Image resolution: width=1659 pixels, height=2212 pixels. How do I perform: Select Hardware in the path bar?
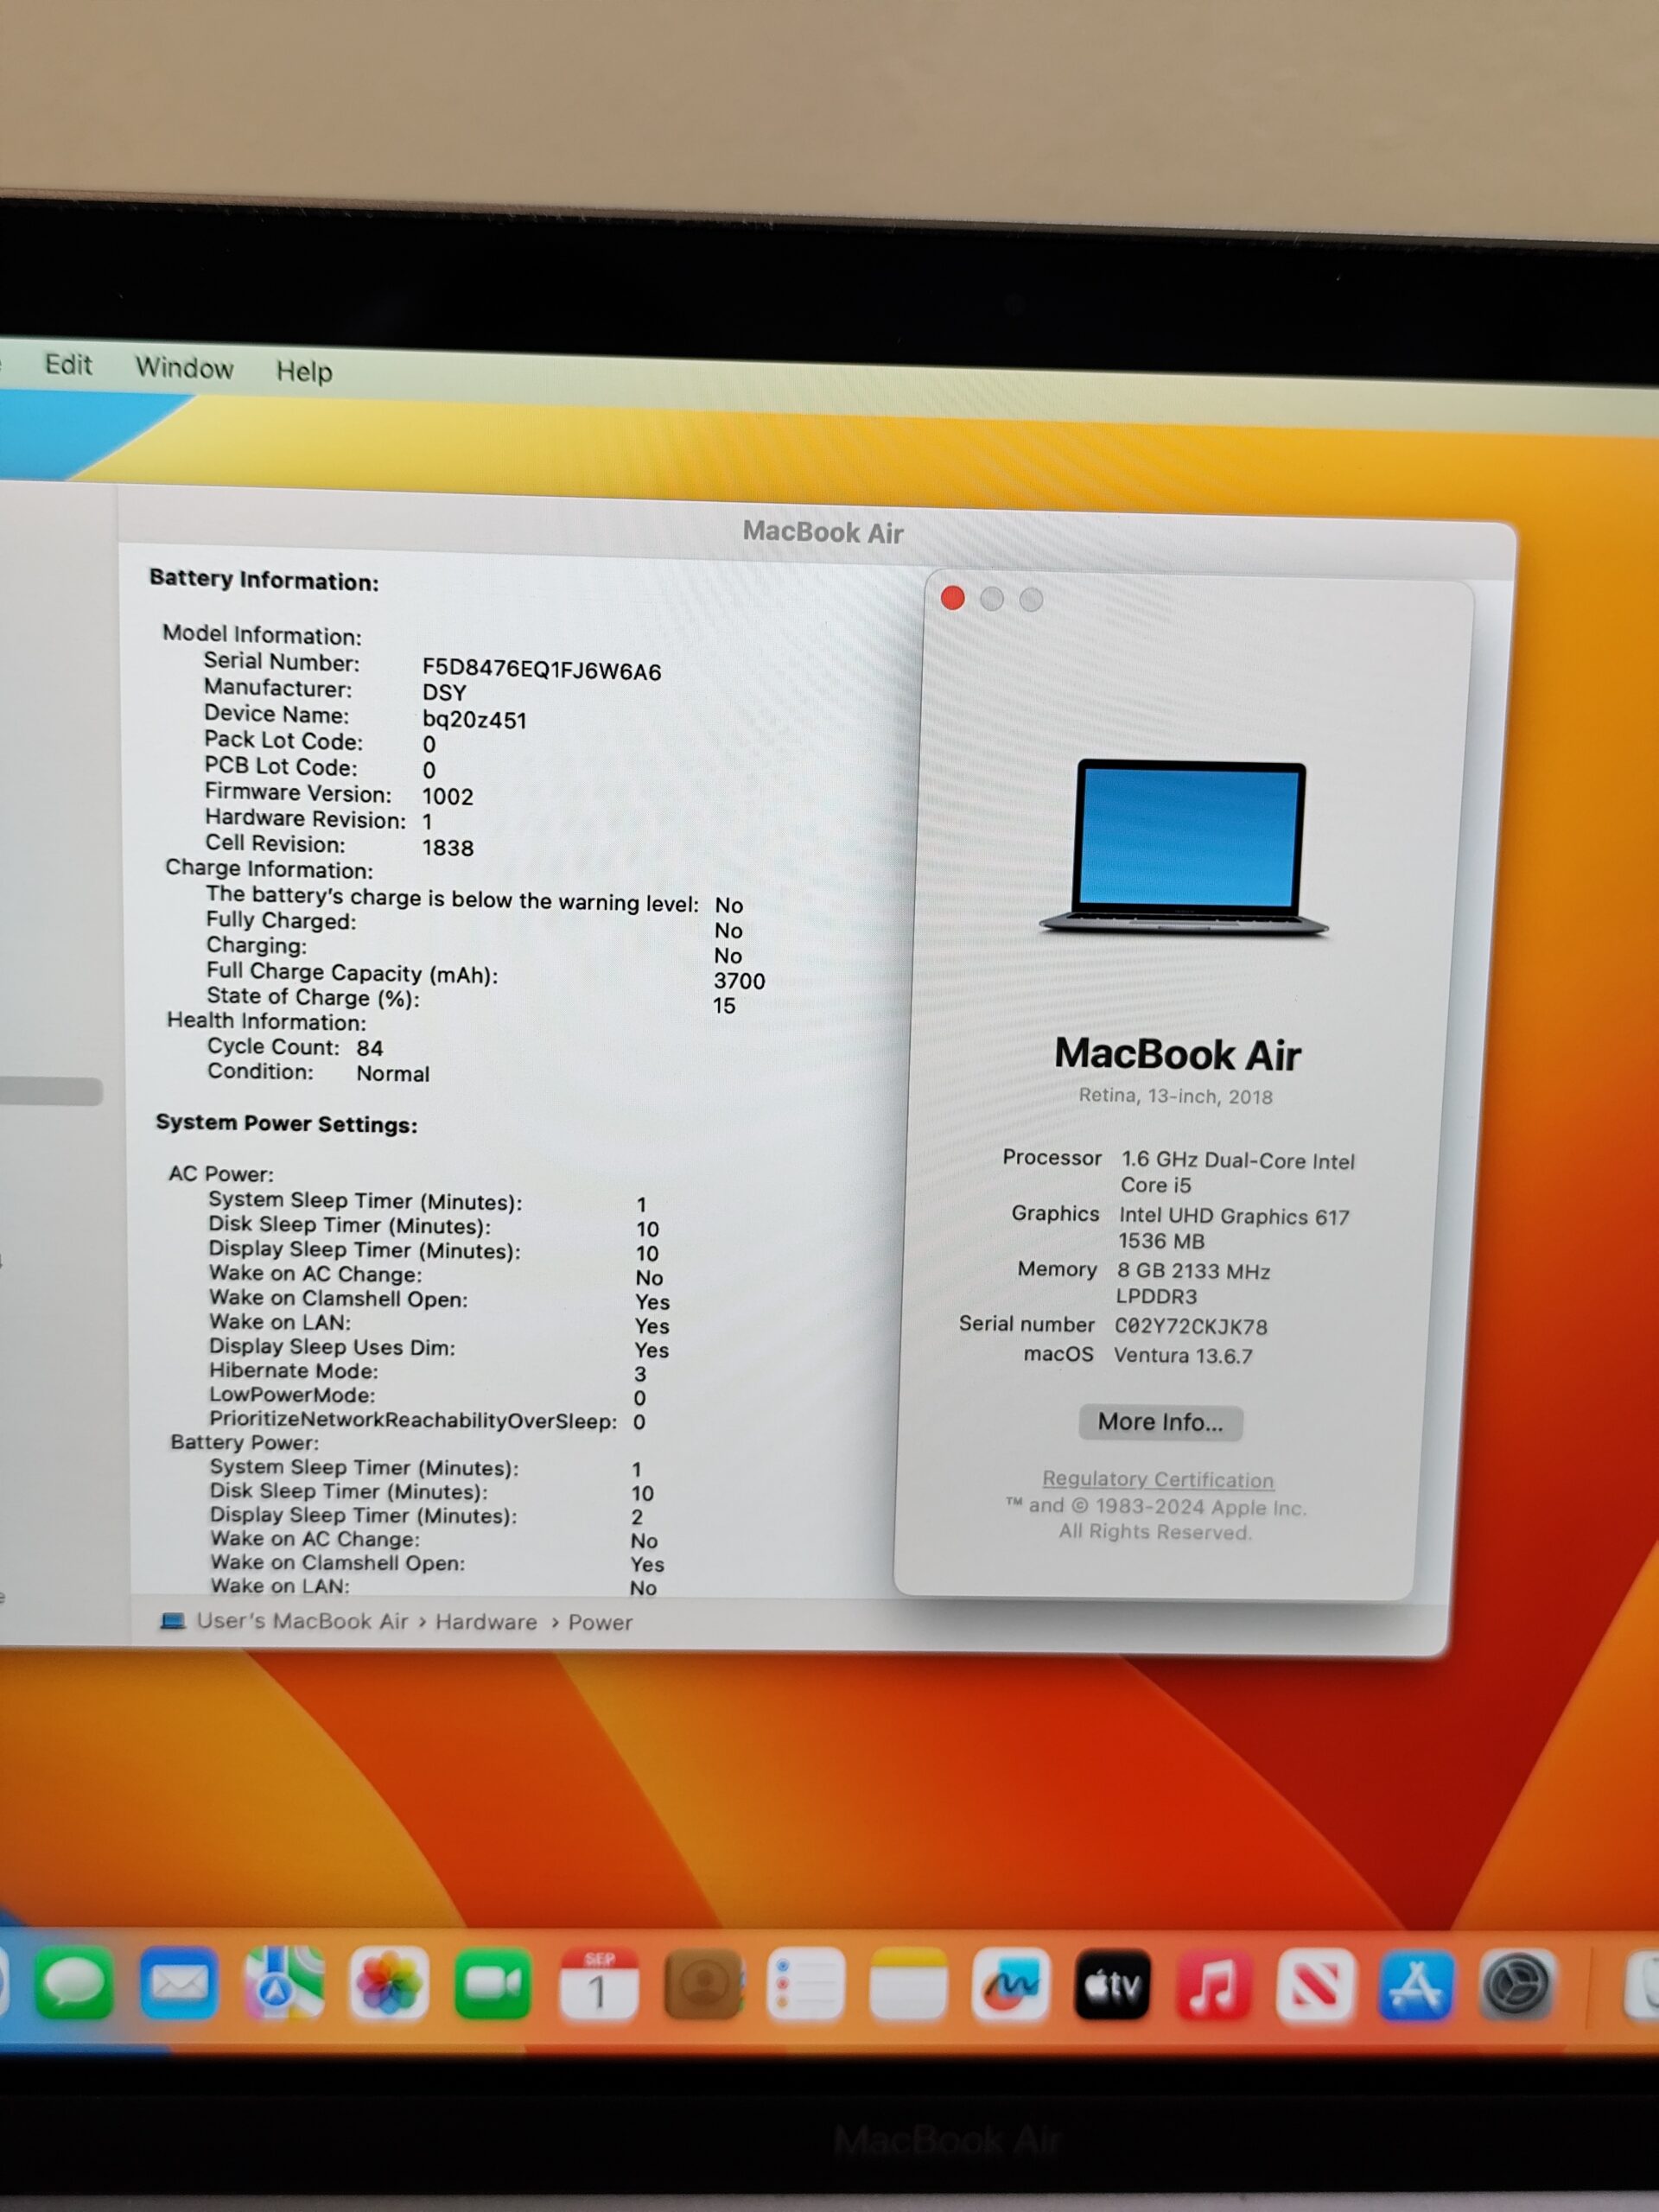486,1622
